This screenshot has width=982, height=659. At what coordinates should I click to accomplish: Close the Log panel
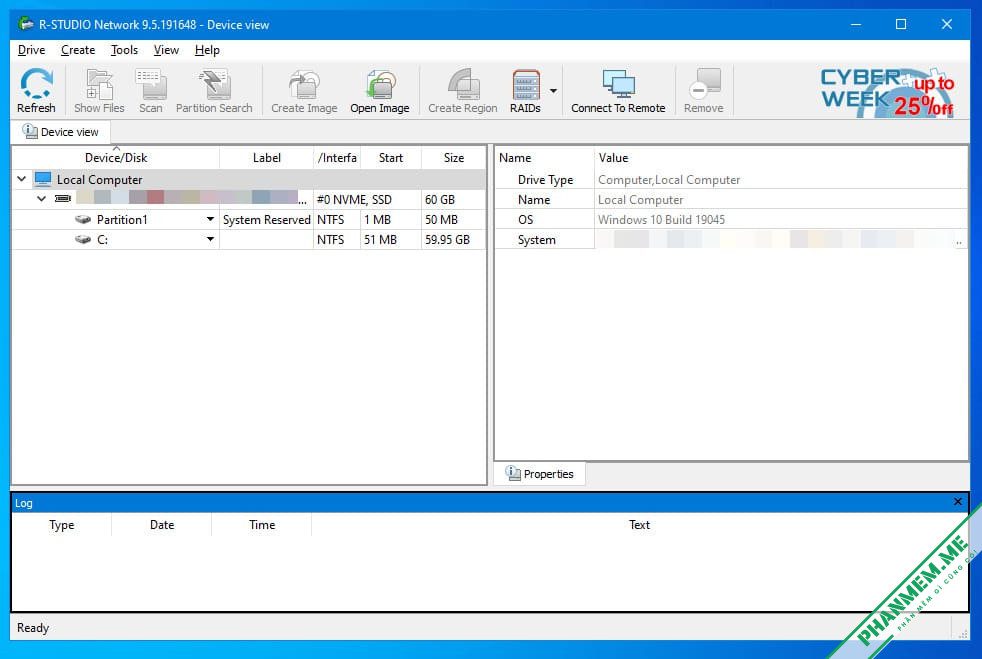[958, 502]
